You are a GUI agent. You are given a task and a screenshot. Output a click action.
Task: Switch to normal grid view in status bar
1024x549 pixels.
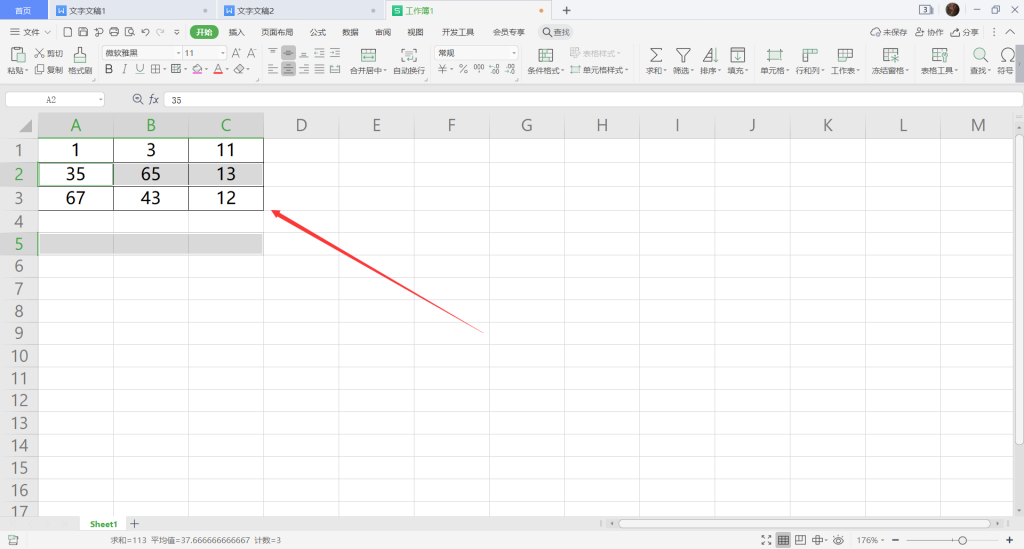pyautogui.click(x=783, y=540)
